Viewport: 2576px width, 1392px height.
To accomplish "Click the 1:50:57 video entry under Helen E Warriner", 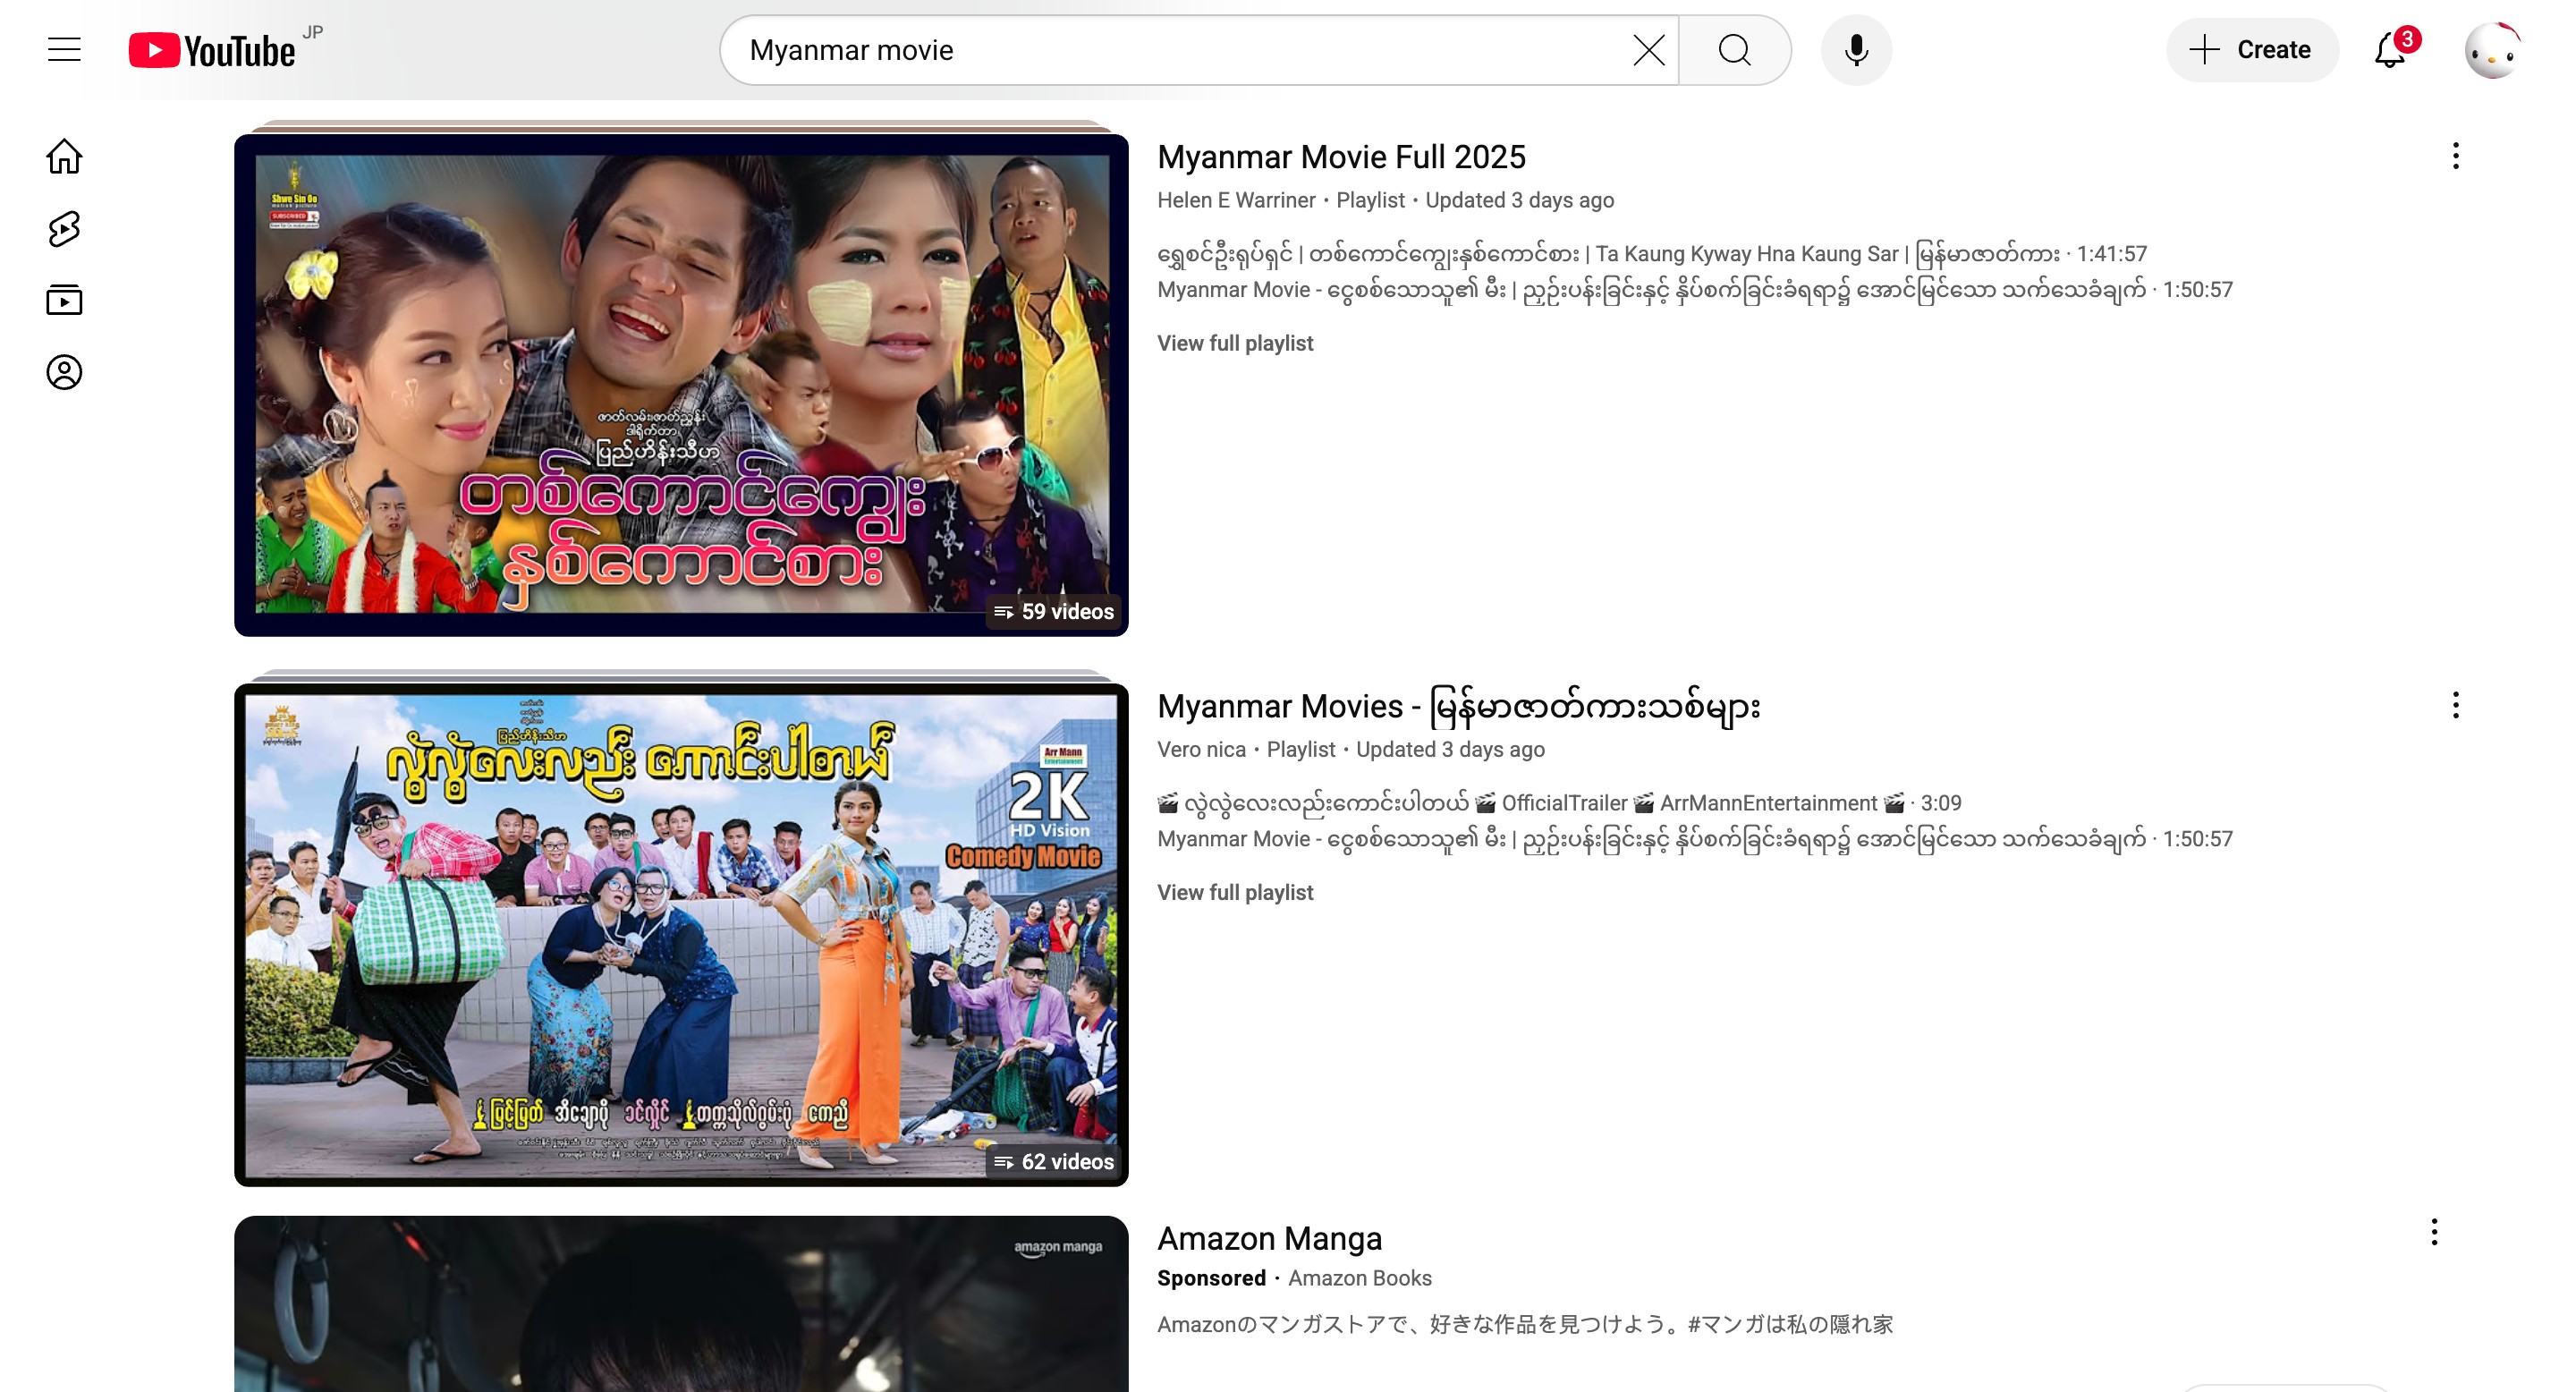I will point(1695,290).
